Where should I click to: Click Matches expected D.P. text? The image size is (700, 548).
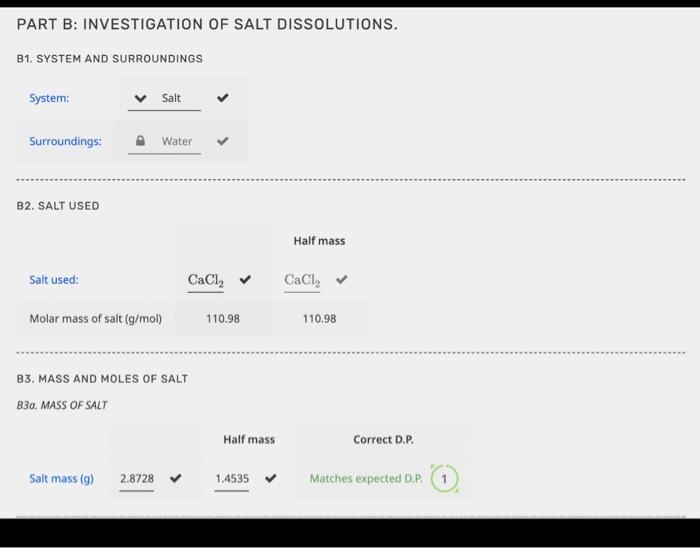tap(366, 478)
